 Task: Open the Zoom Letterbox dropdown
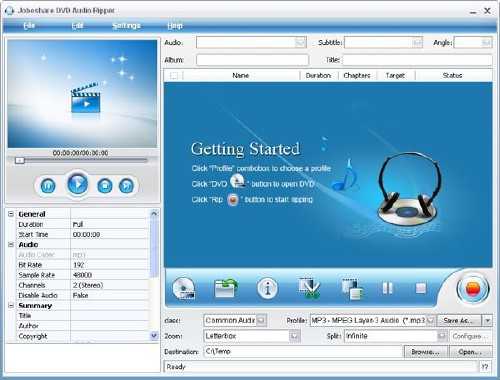pos(294,336)
